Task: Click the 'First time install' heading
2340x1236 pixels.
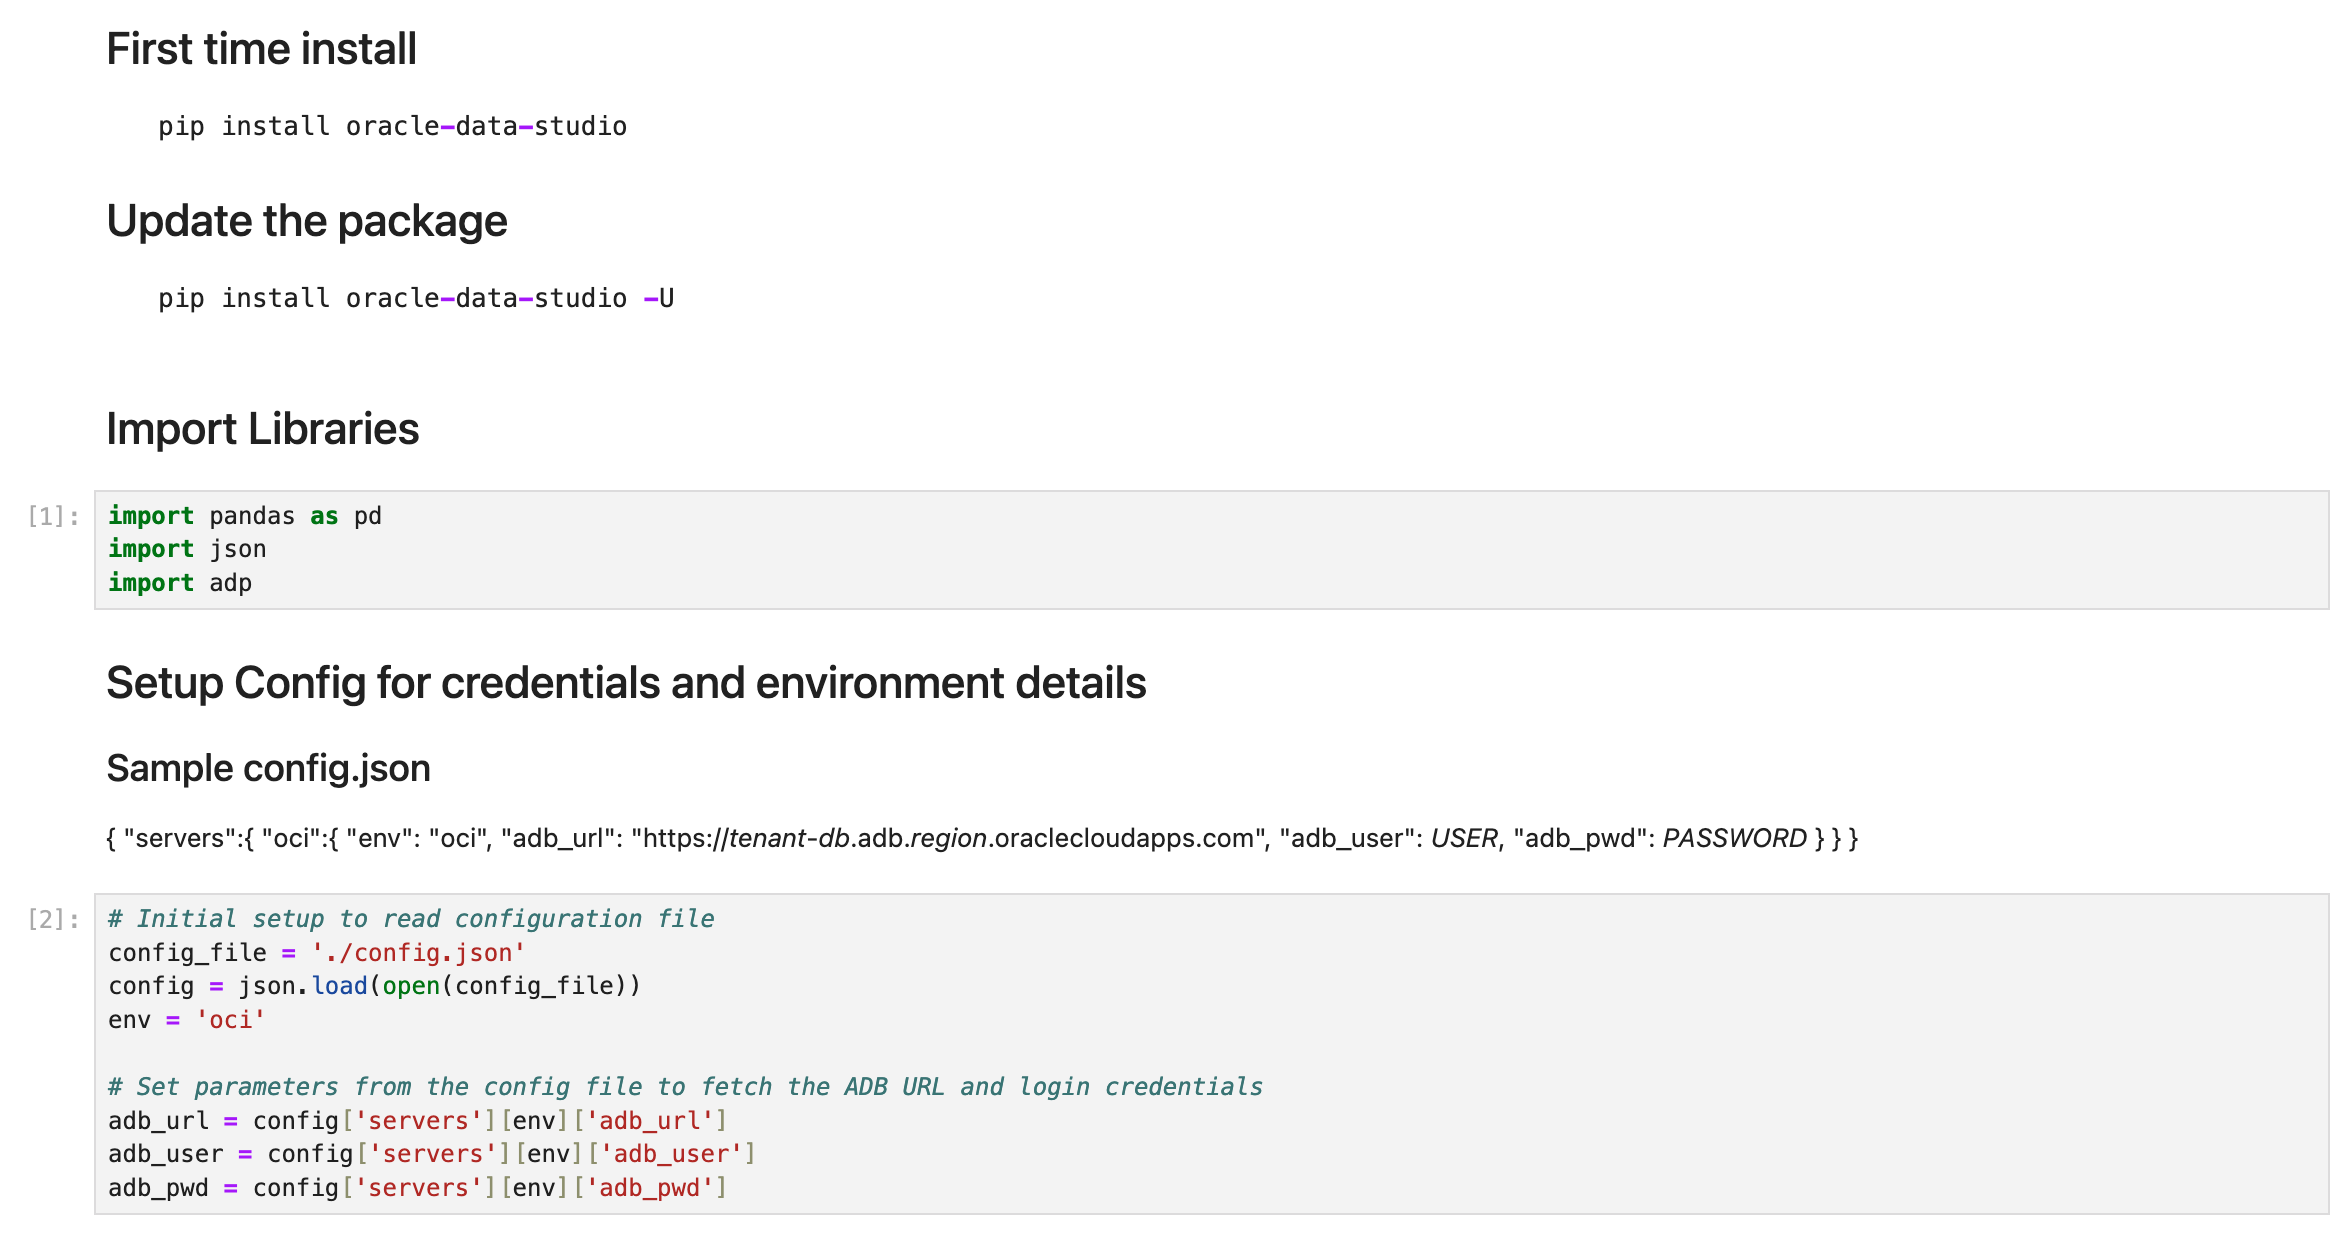Action: [x=261, y=49]
